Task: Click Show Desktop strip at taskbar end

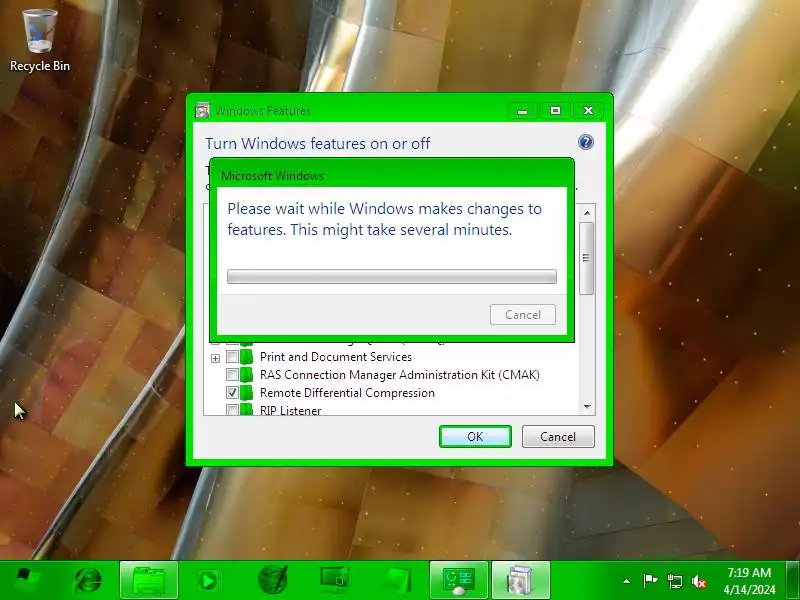Action: coord(793,581)
